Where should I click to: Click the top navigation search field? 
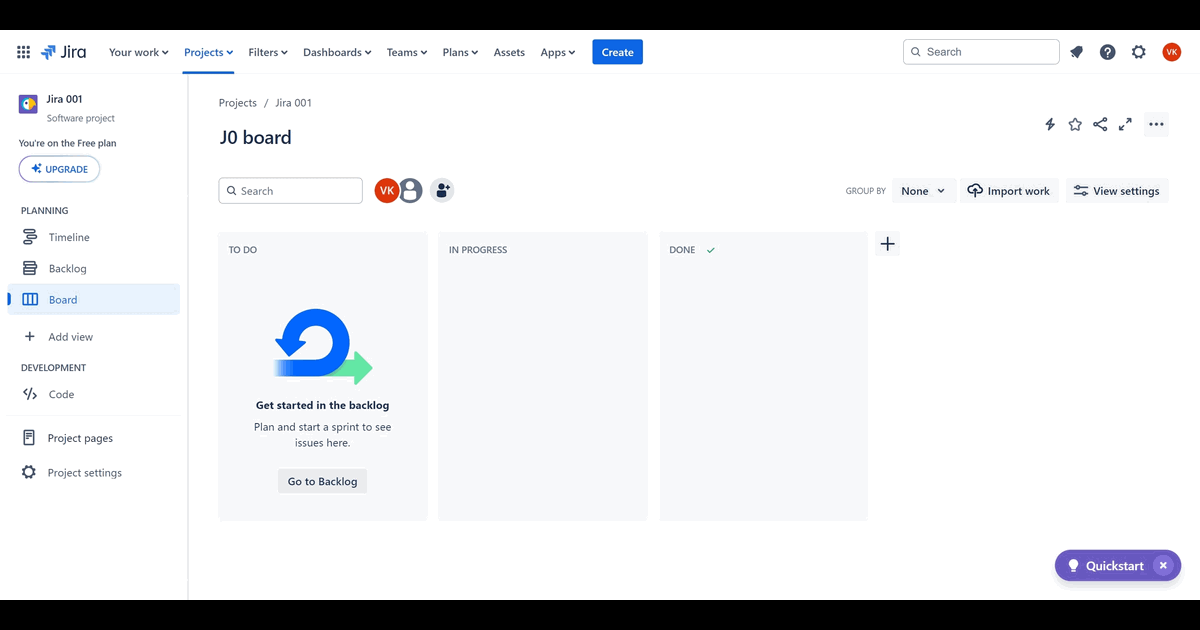pyautogui.click(x=981, y=52)
